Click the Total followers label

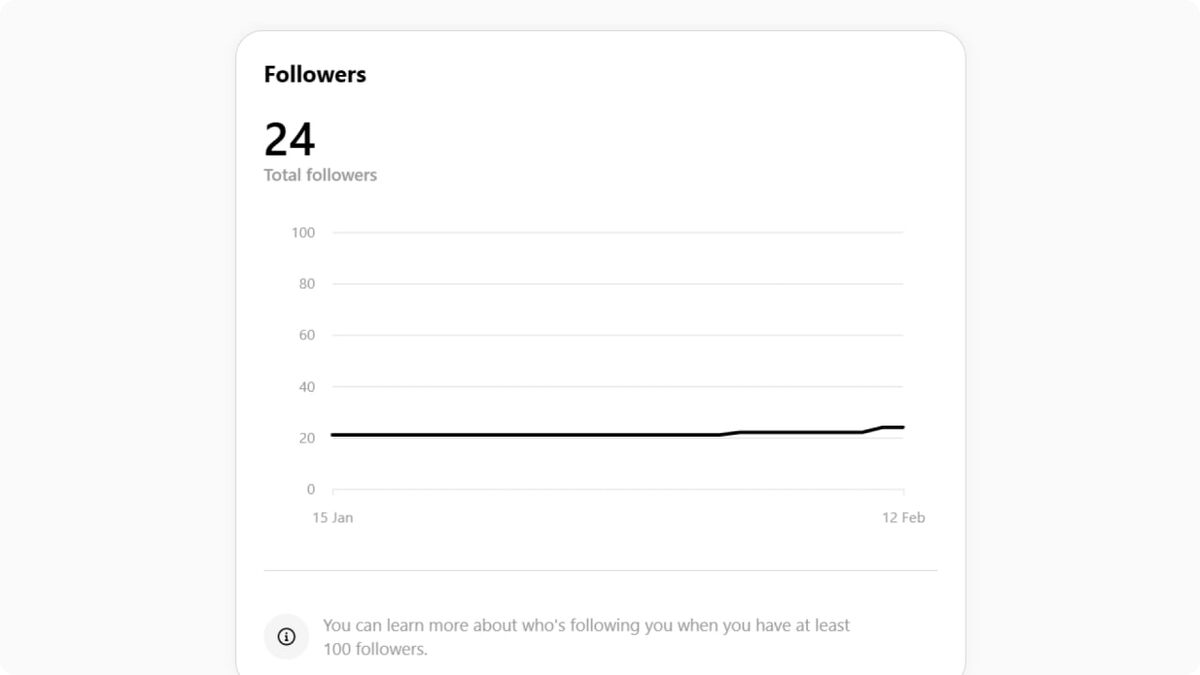[x=320, y=175]
